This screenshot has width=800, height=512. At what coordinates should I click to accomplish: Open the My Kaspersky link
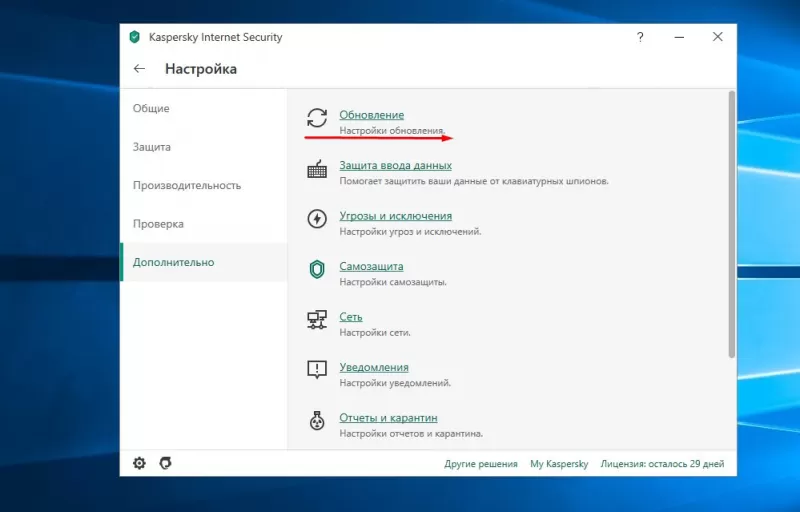(559, 464)
